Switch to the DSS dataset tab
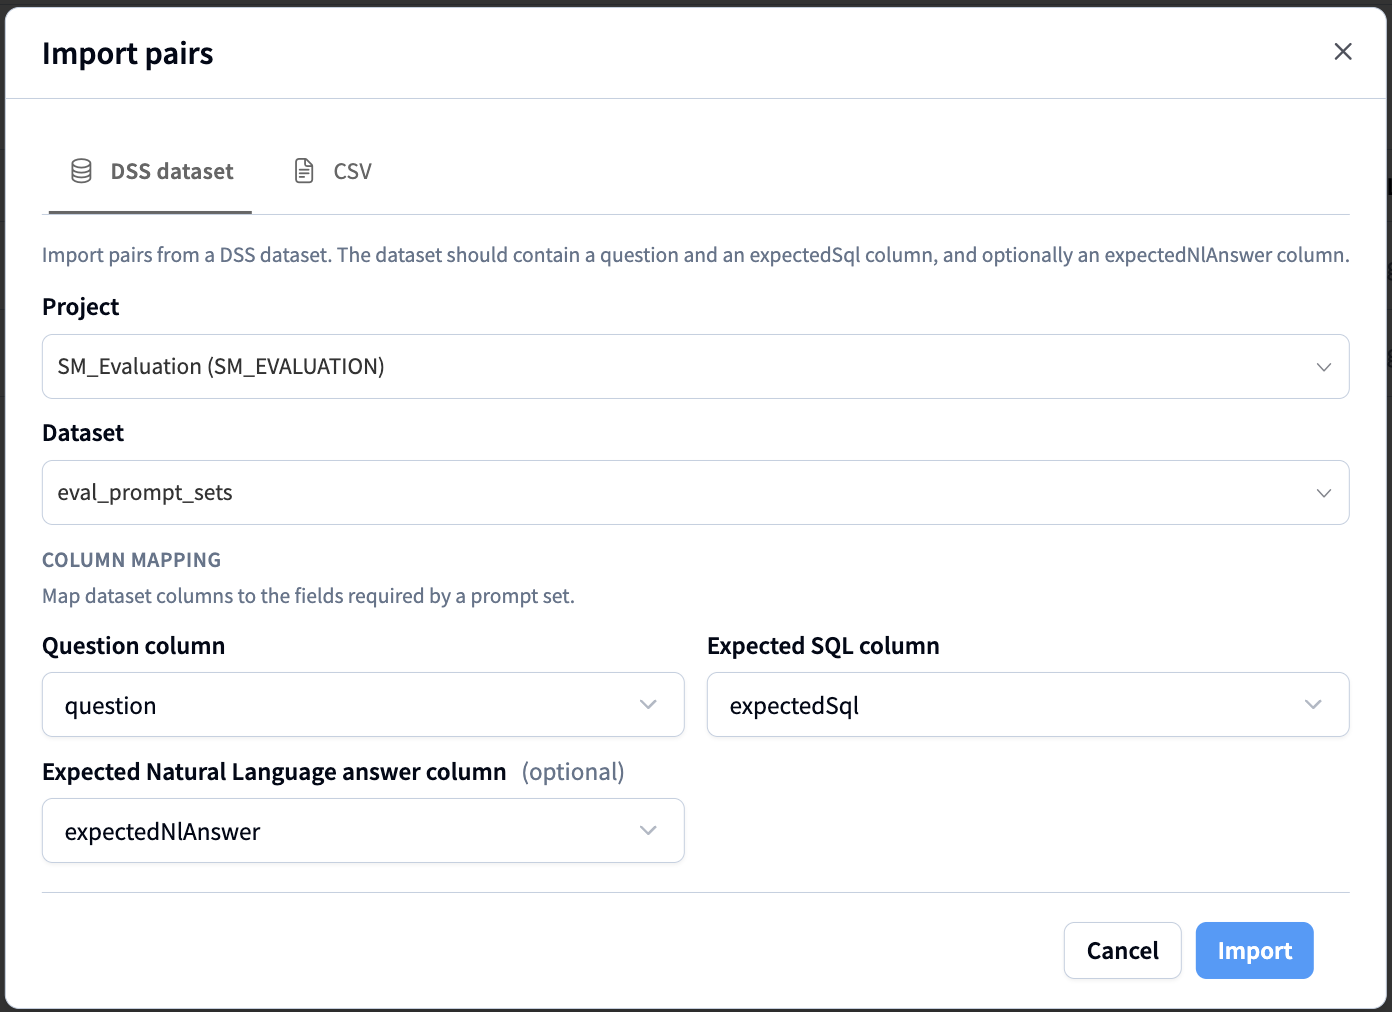The width and height of the screenshot is (1392, 1012). point(150,171)
